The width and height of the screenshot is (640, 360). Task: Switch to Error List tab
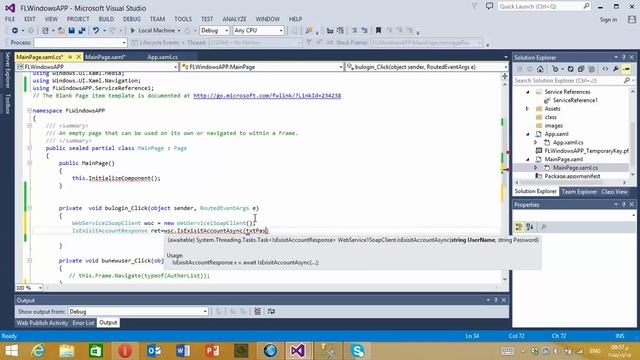83,323
